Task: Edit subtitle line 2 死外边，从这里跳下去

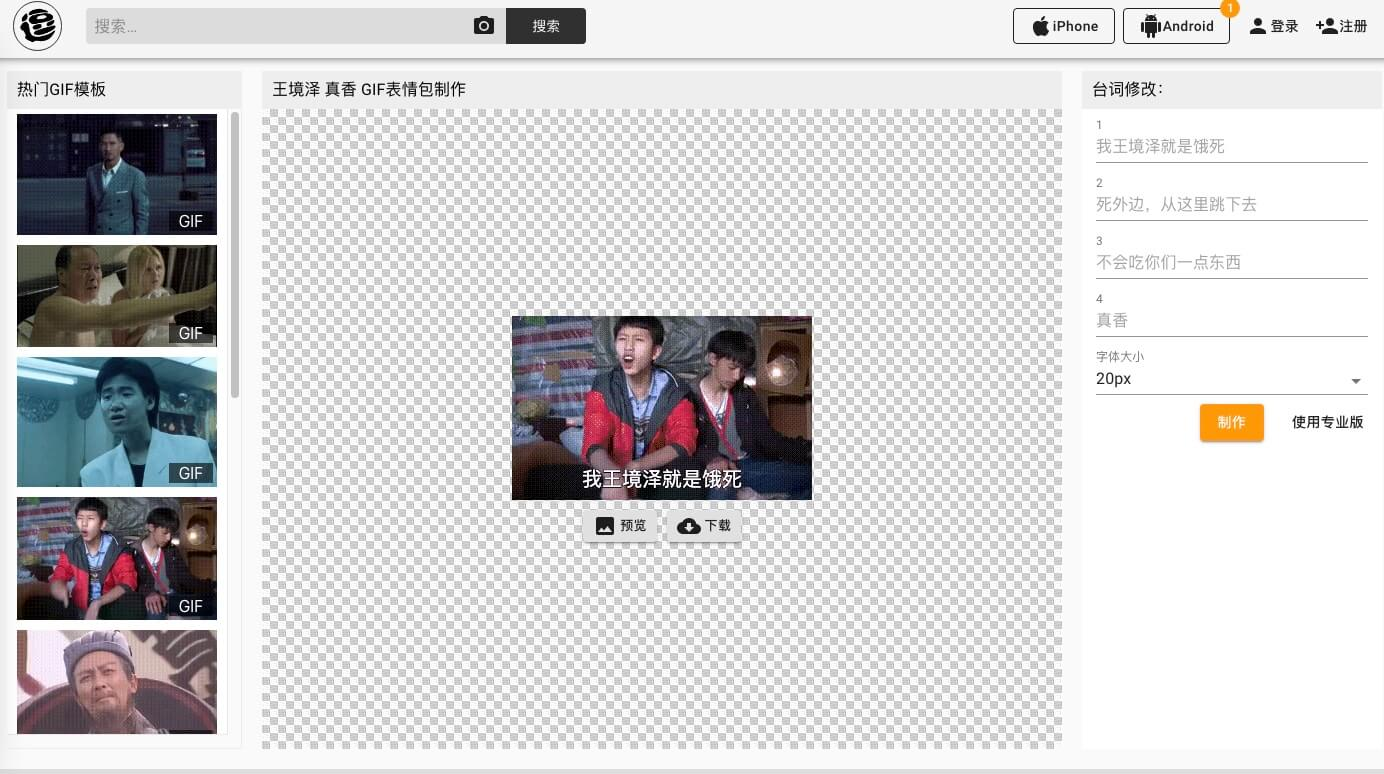Action: pyautogui.click(x=1231, y=204)
